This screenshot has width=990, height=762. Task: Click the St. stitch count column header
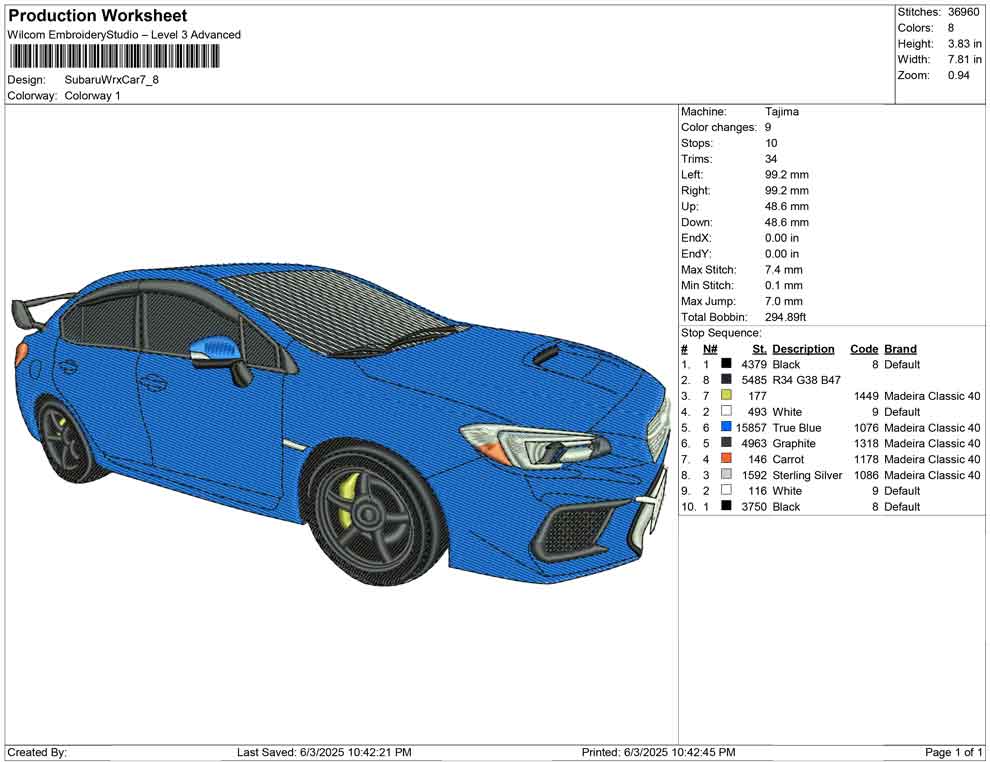(x=759, y=349)
